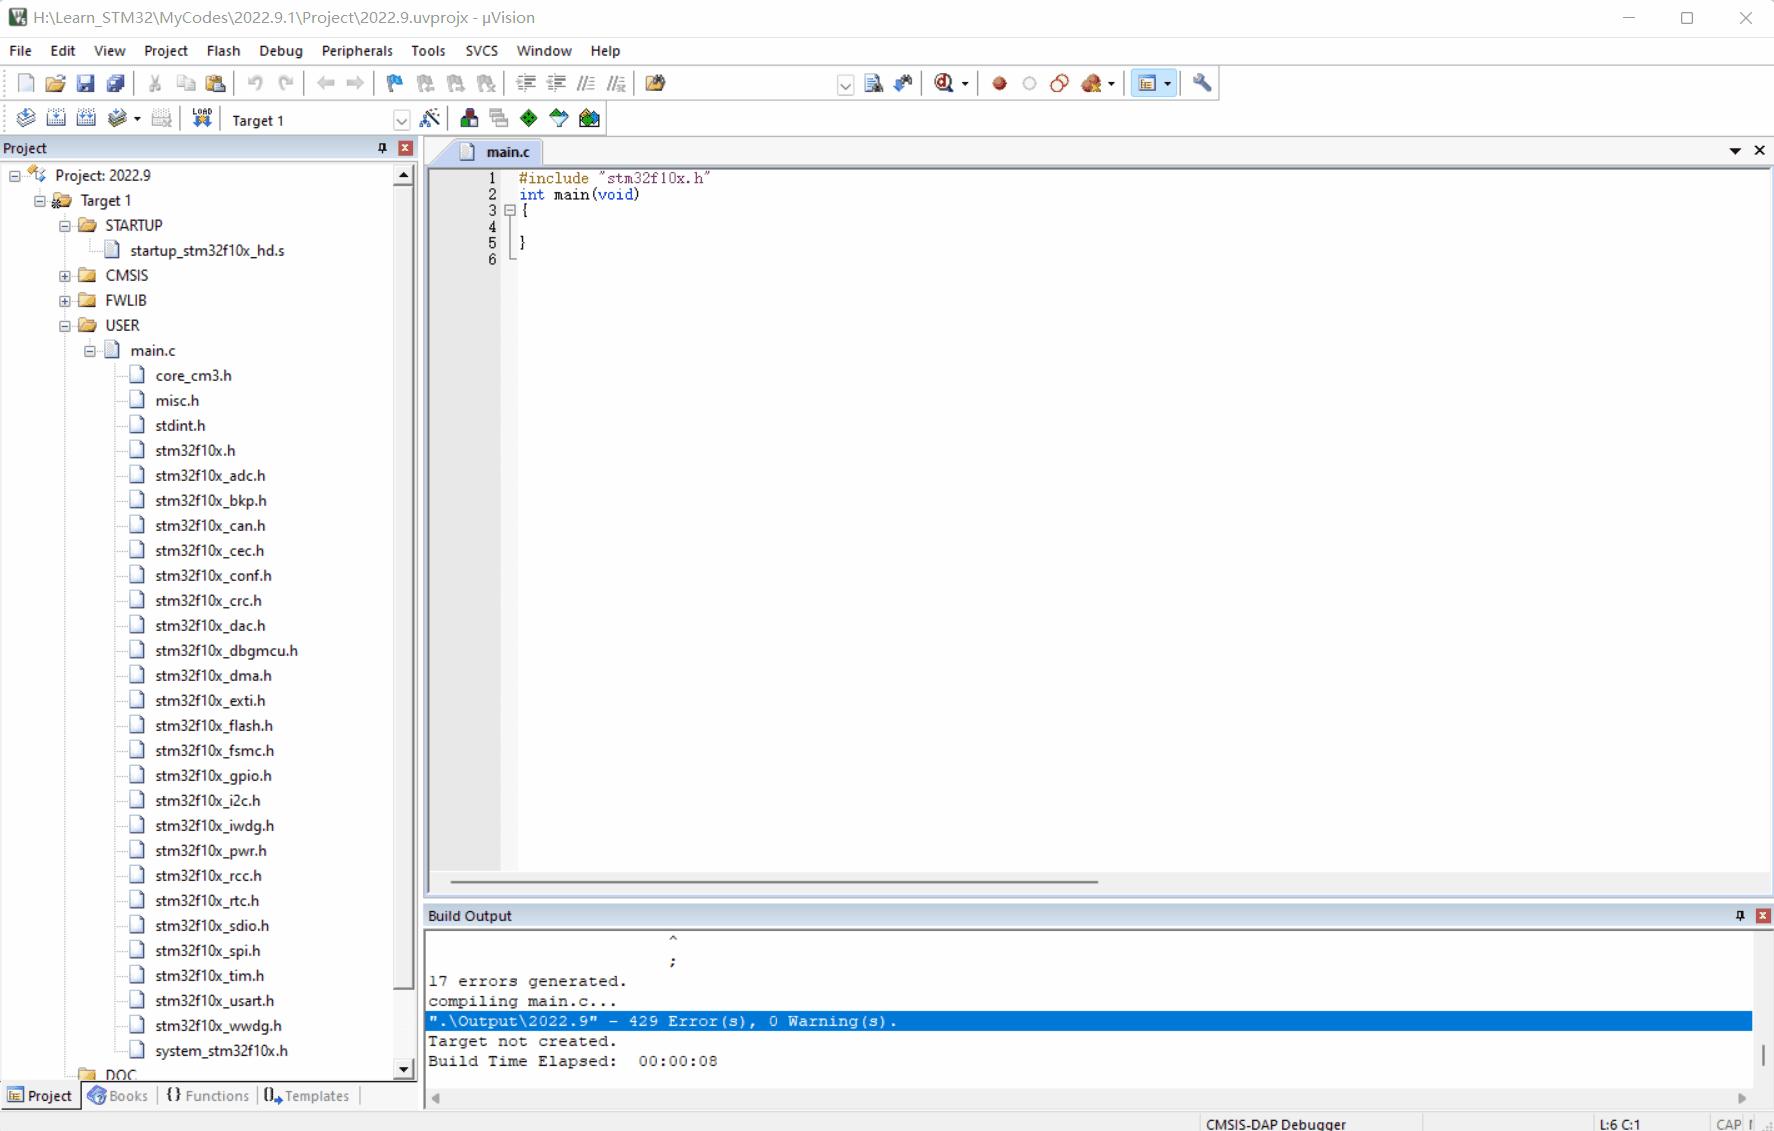Open stm32f10x_gpio.h from the project tree
The height and width of the screenshot is (1131, 1774).
tap(213, 775)
